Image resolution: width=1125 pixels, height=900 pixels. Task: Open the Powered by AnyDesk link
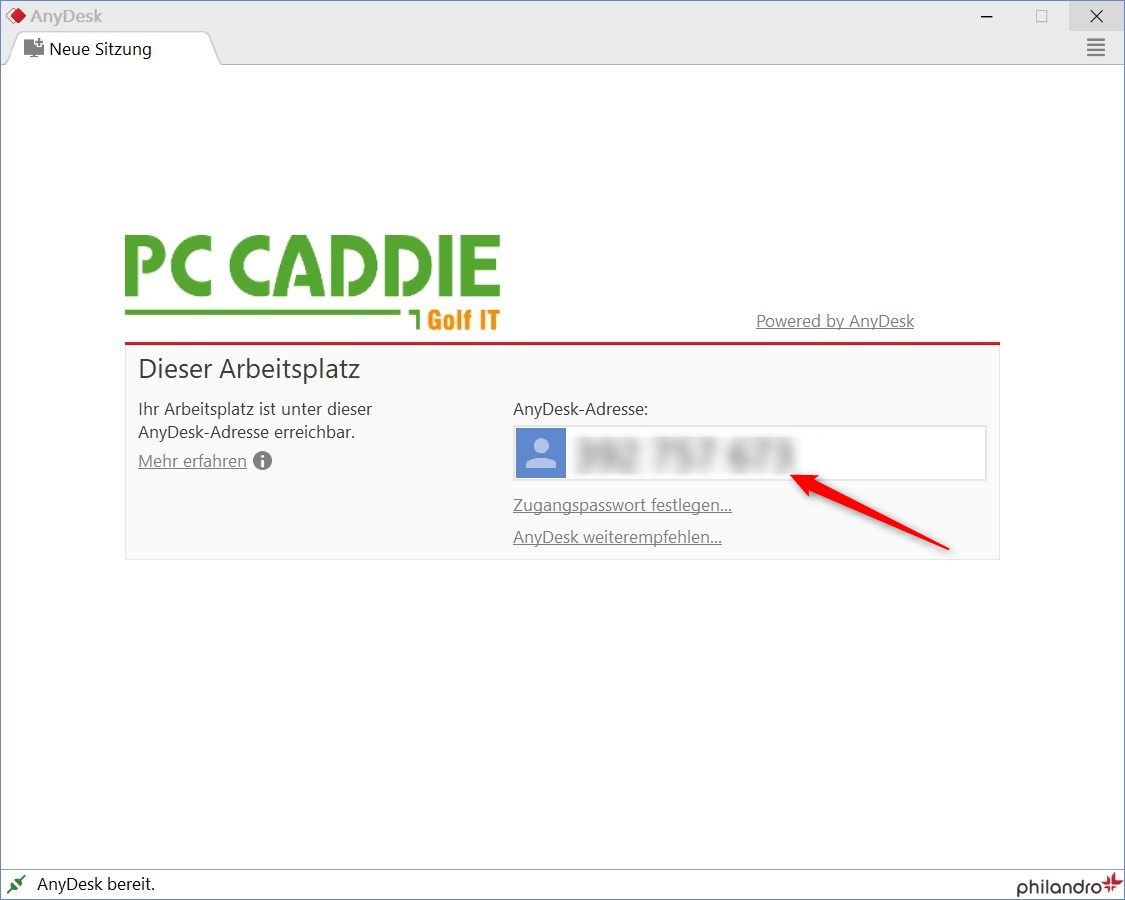834,321
